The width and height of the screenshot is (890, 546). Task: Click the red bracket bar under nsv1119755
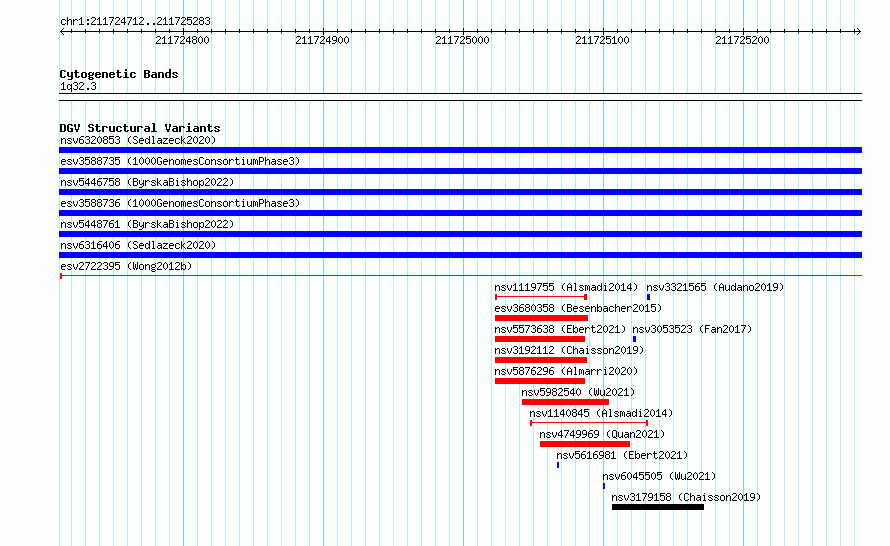tap(541, 297)
